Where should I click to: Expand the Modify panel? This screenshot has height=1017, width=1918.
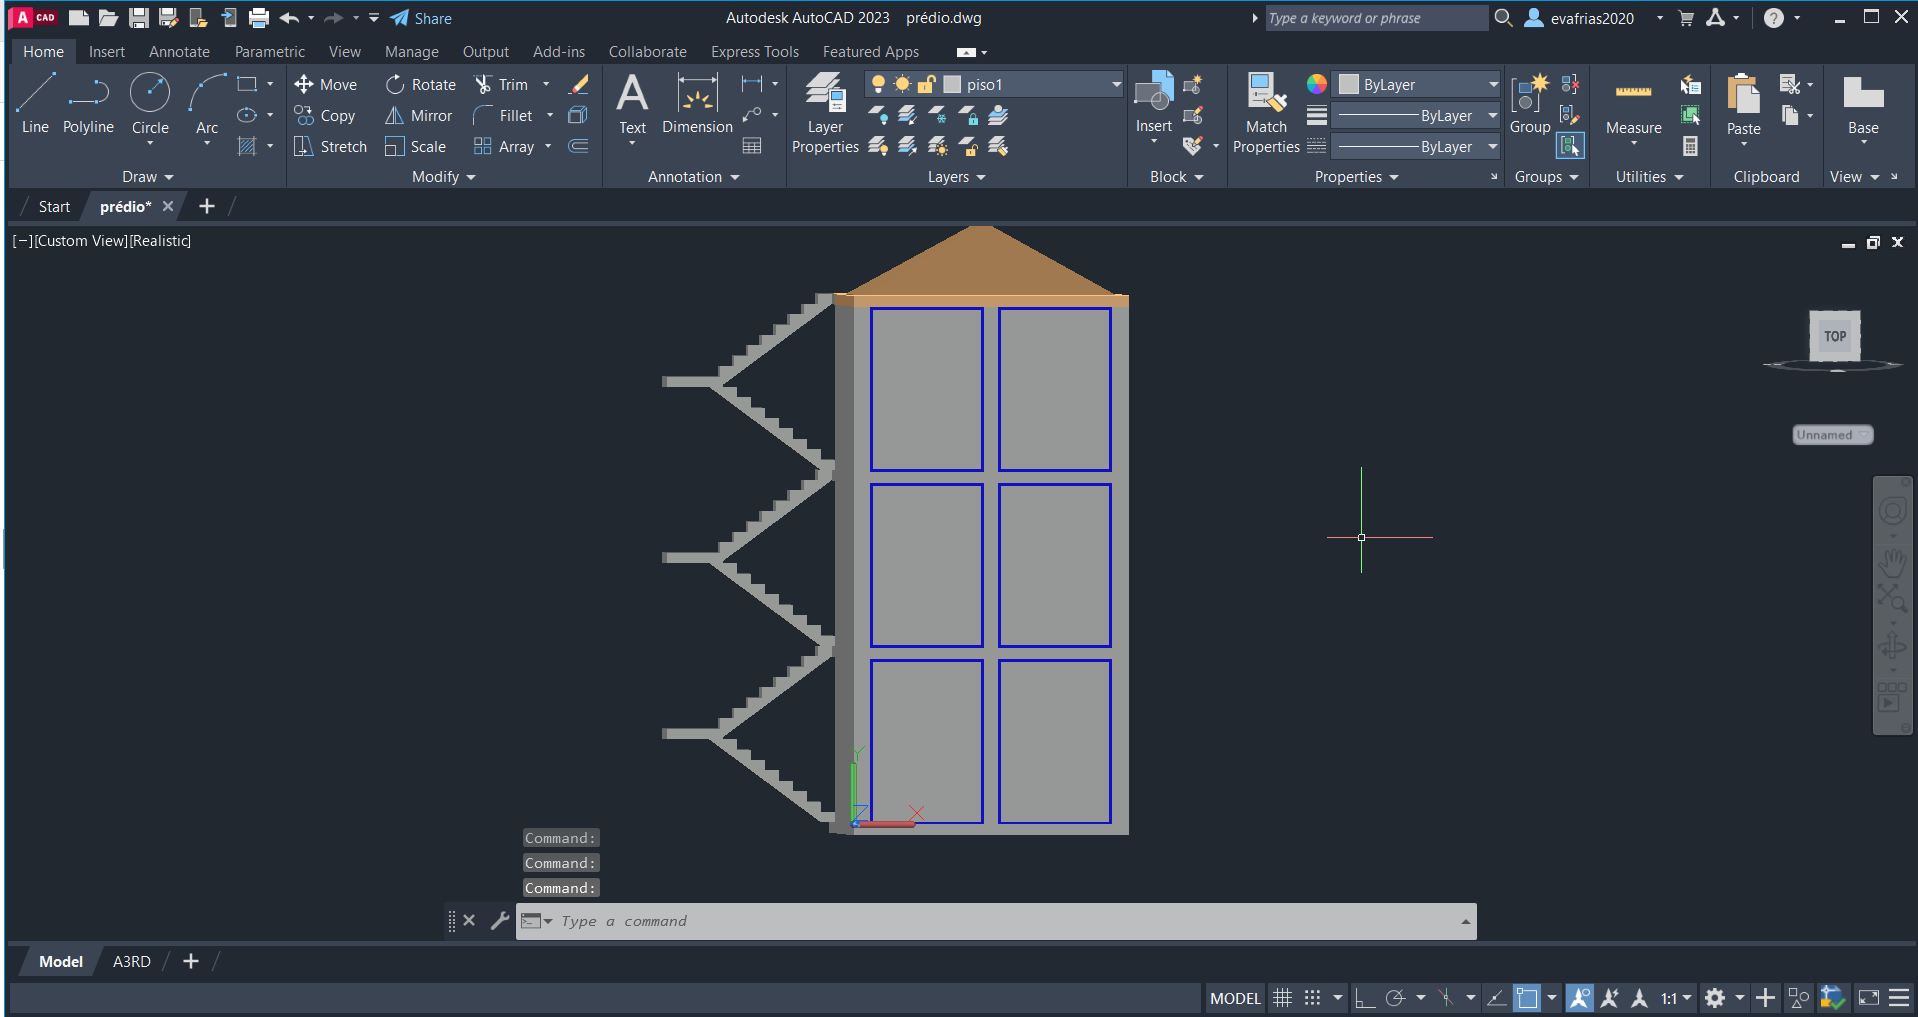(444, 177)
